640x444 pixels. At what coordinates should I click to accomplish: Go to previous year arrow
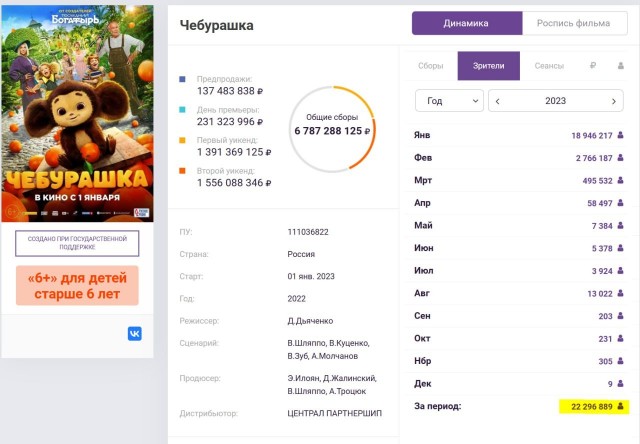498,101
